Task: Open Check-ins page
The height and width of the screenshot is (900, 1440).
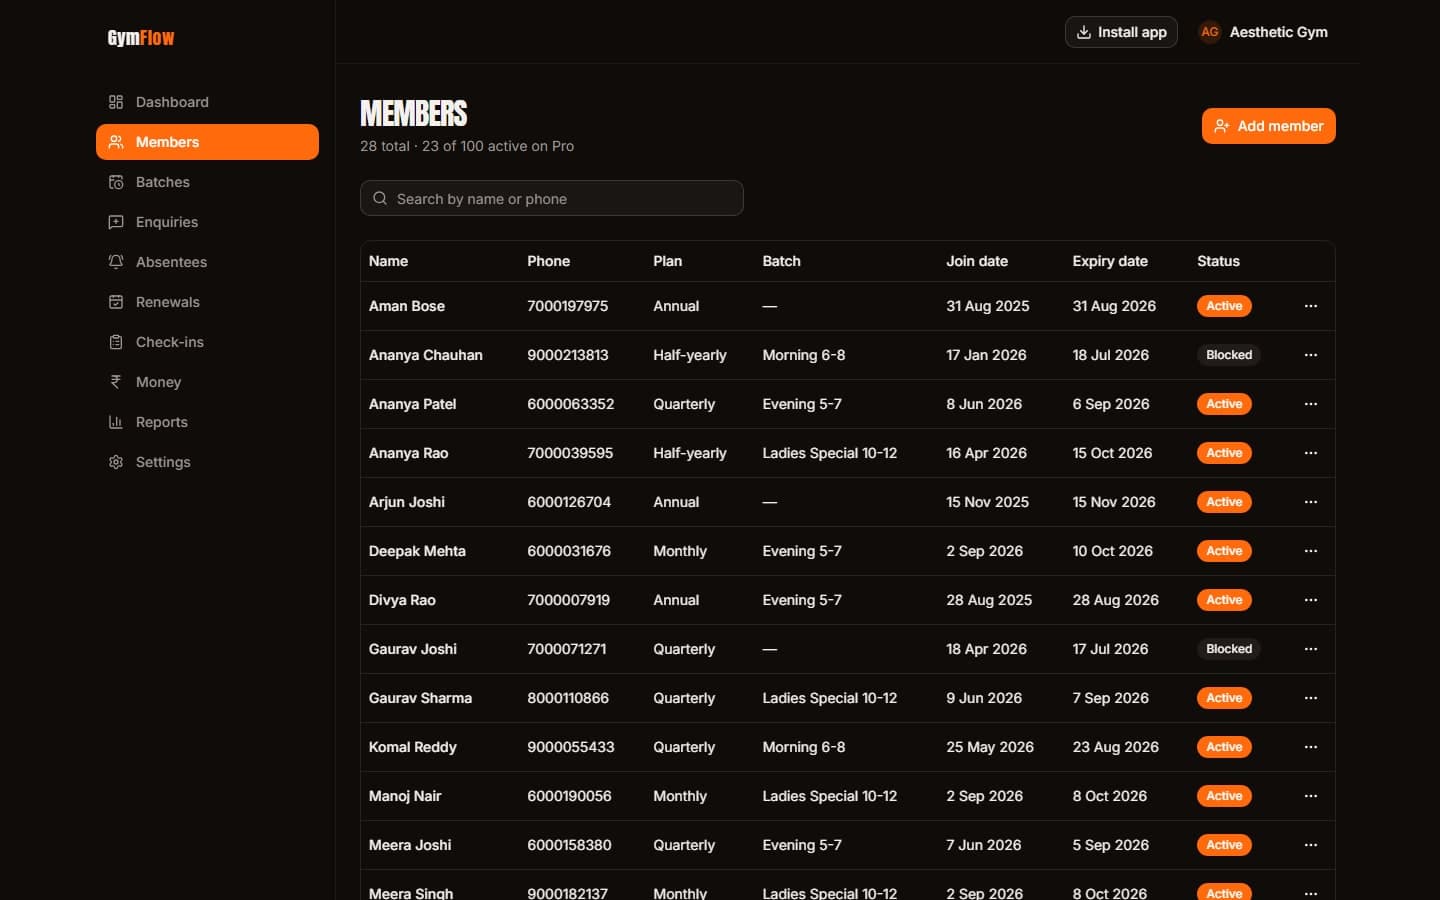Action: (207, 342)
